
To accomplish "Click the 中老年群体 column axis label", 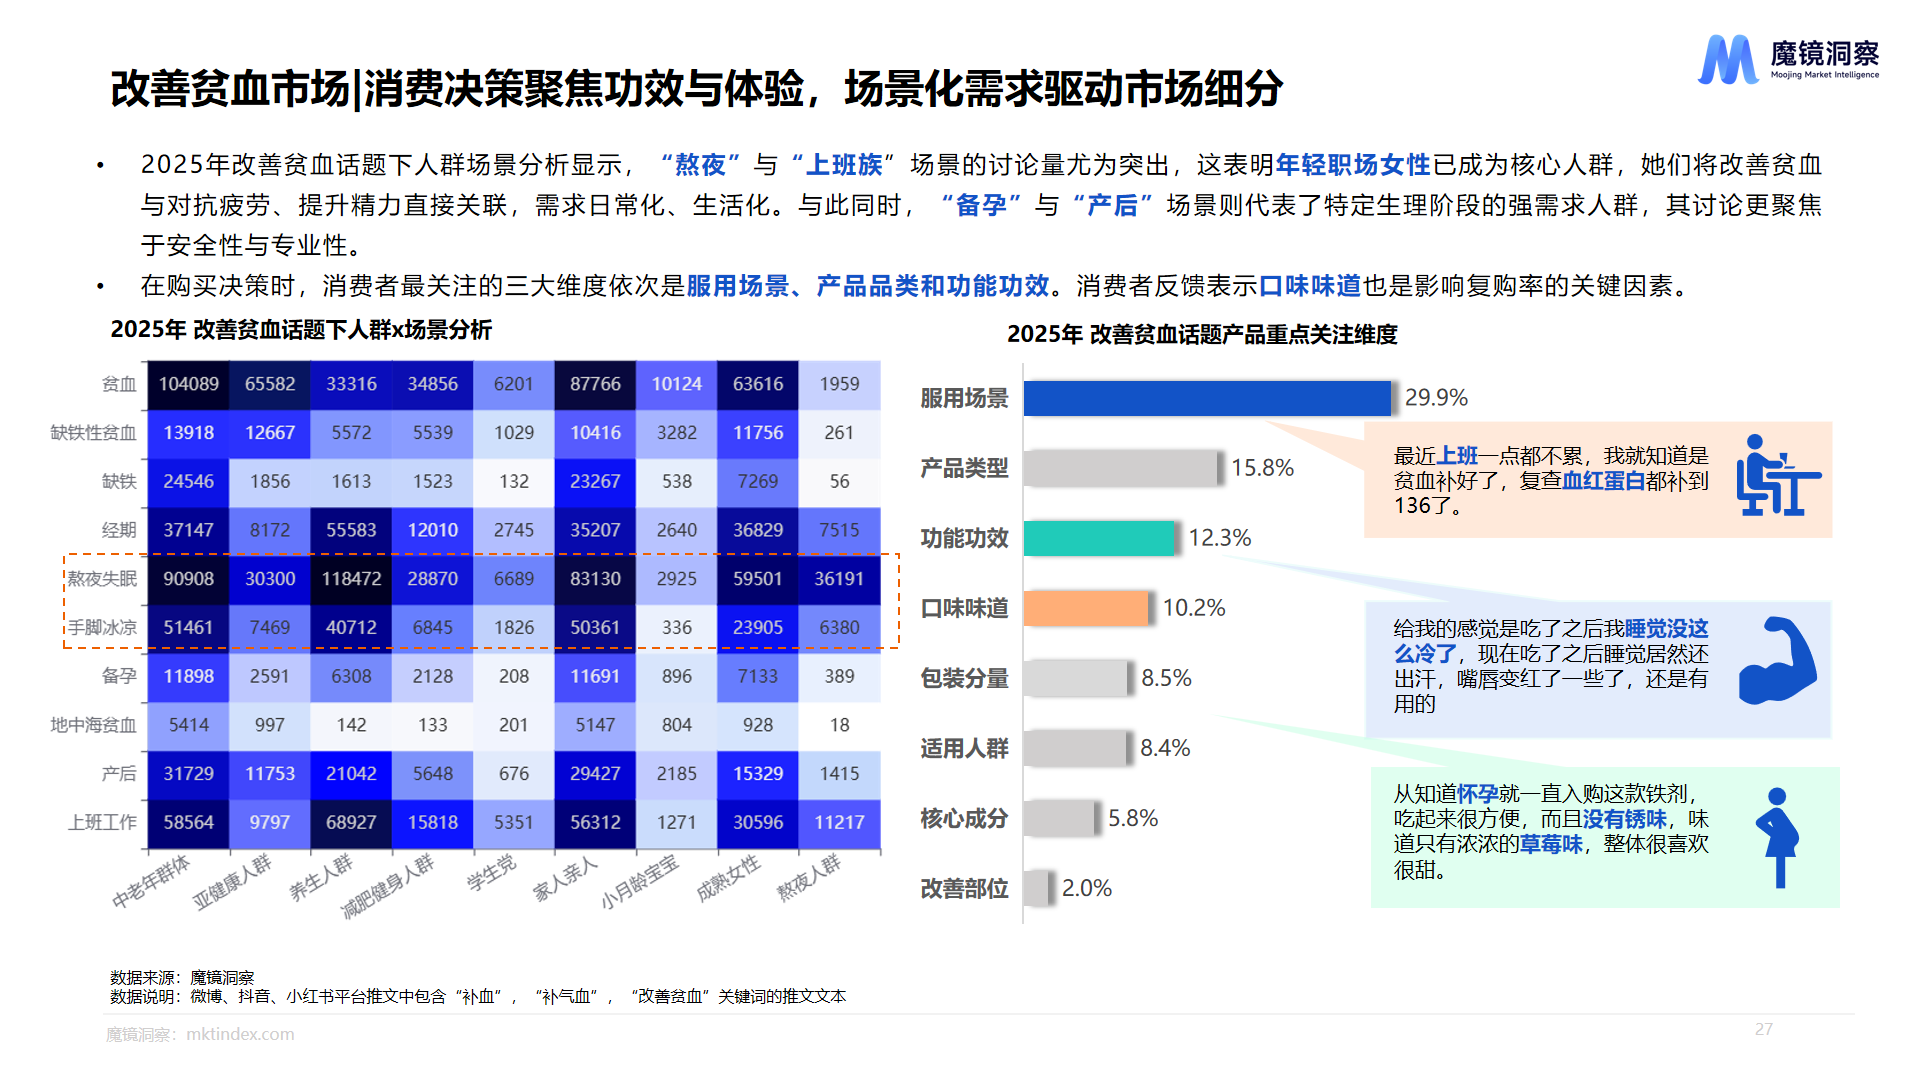I will tap(151, 881).
